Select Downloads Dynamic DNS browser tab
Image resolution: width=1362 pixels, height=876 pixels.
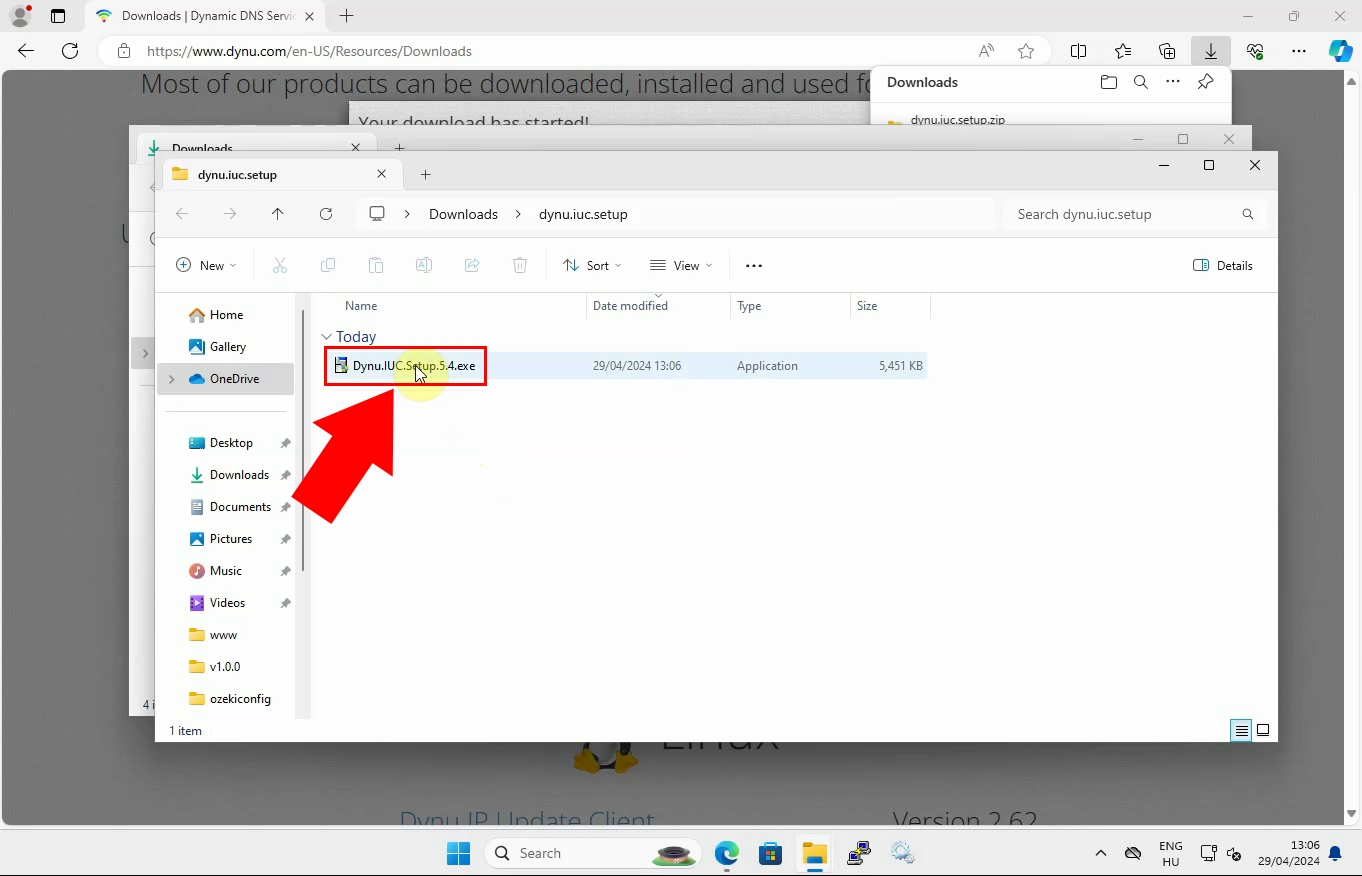click(x=204, y=16)
